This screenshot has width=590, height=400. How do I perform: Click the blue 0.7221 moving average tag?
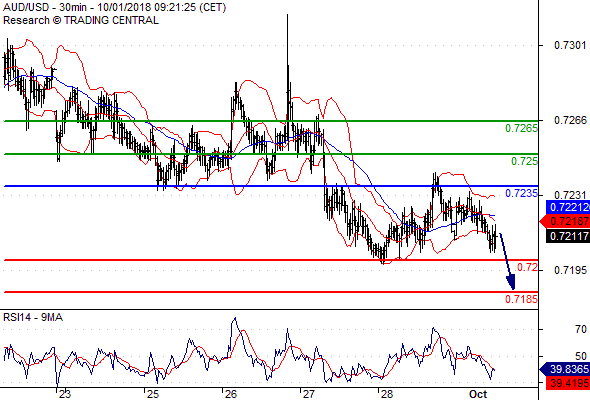point(568,207)
